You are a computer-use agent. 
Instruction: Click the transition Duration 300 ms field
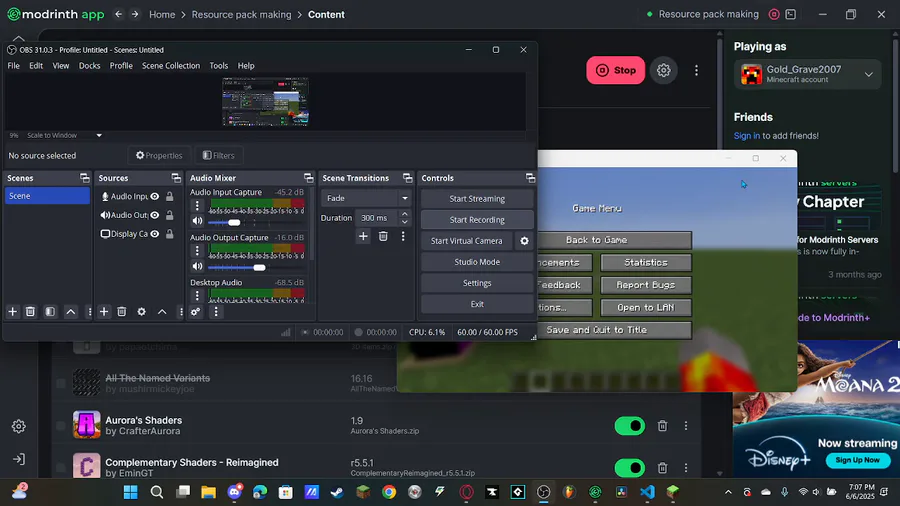click(377, 218)
